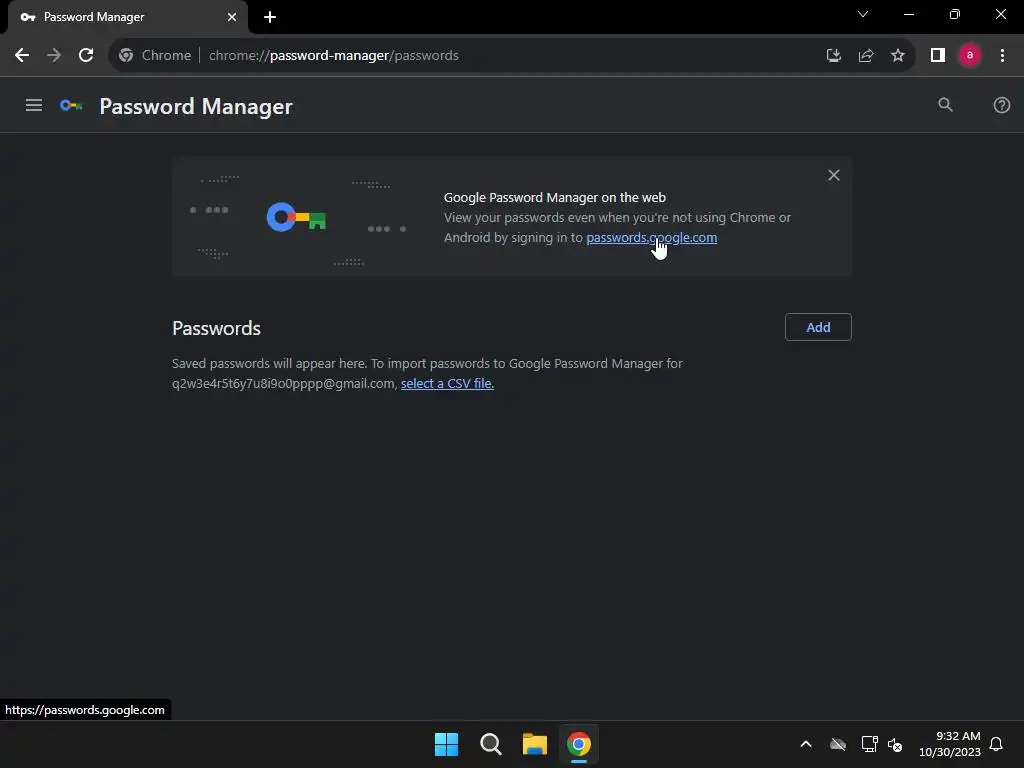Click the Passwords section heading
The width and height of the screenshot is (1024, 768).
point(216,328)
